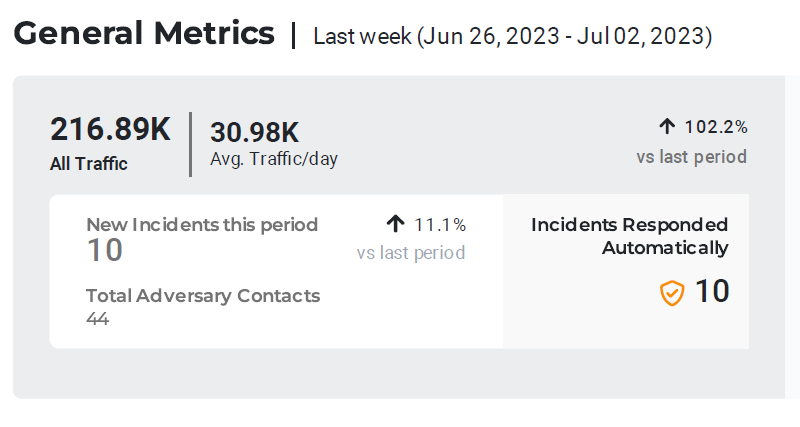The height and width of the screenshot is (427, 800).
Task: Click the vertical divider between traffic values
Action: tap(190, 144)
